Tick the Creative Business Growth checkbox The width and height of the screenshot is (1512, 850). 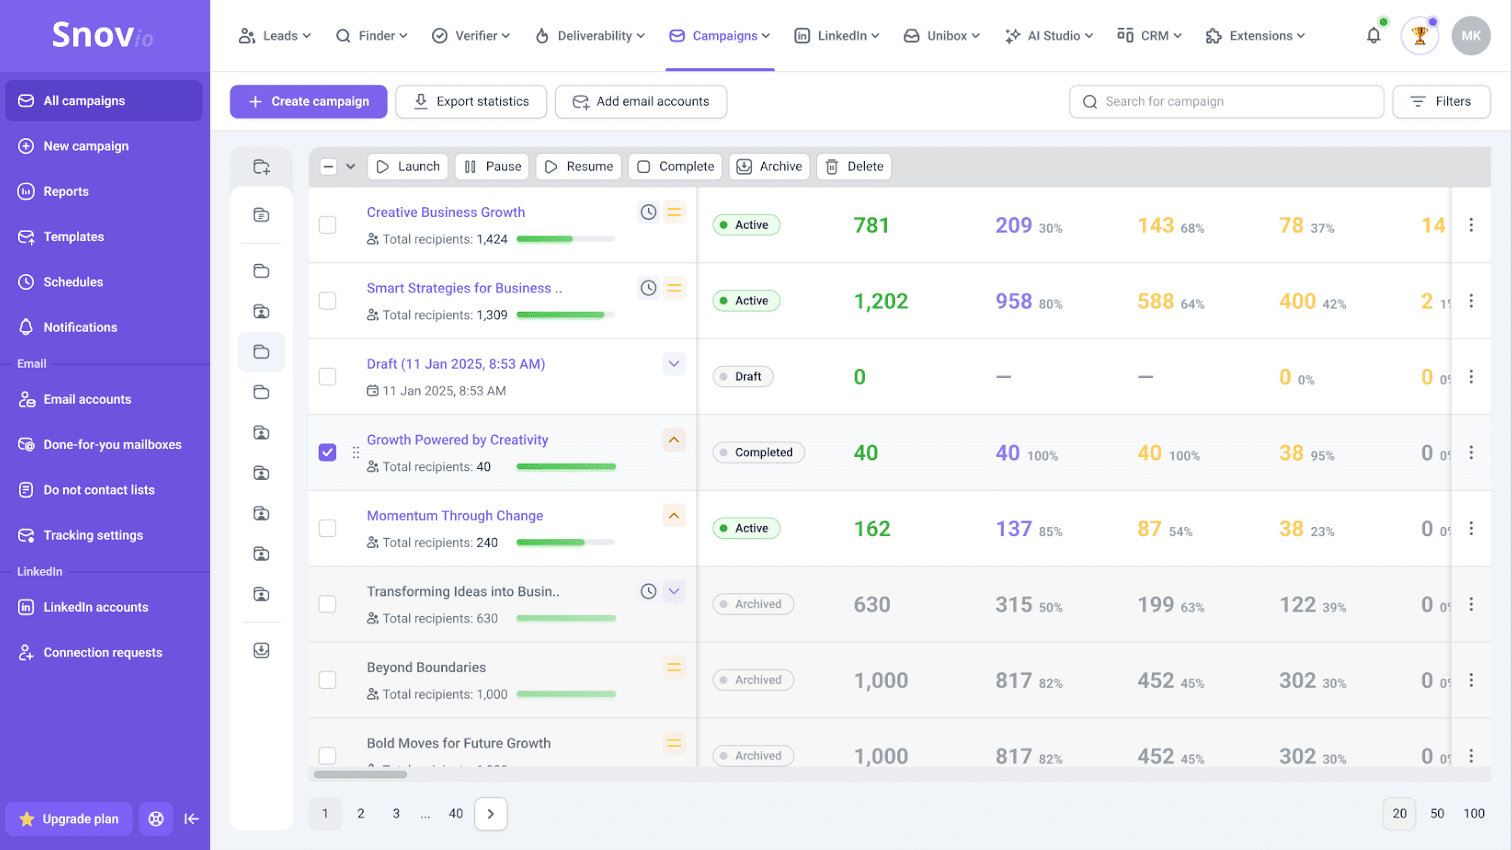click(327, 225)
